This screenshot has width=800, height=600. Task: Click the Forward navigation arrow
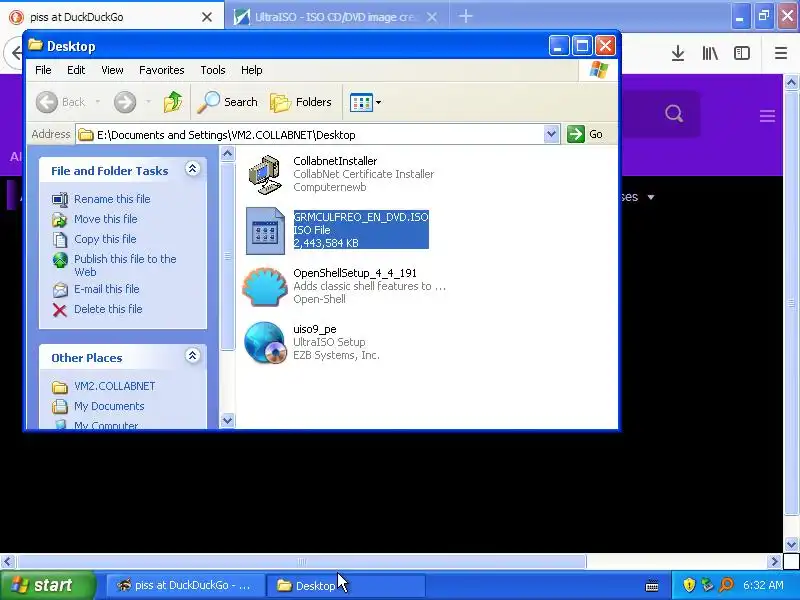pos(125,102)
